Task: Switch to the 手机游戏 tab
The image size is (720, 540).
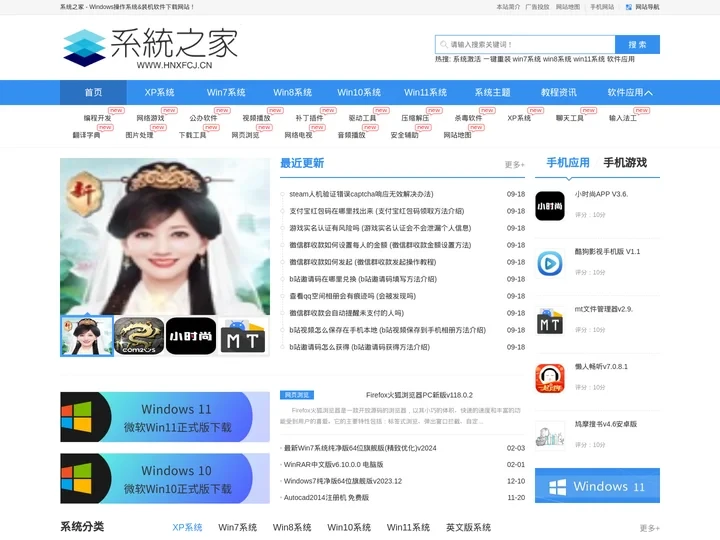Action: (625, 163)
